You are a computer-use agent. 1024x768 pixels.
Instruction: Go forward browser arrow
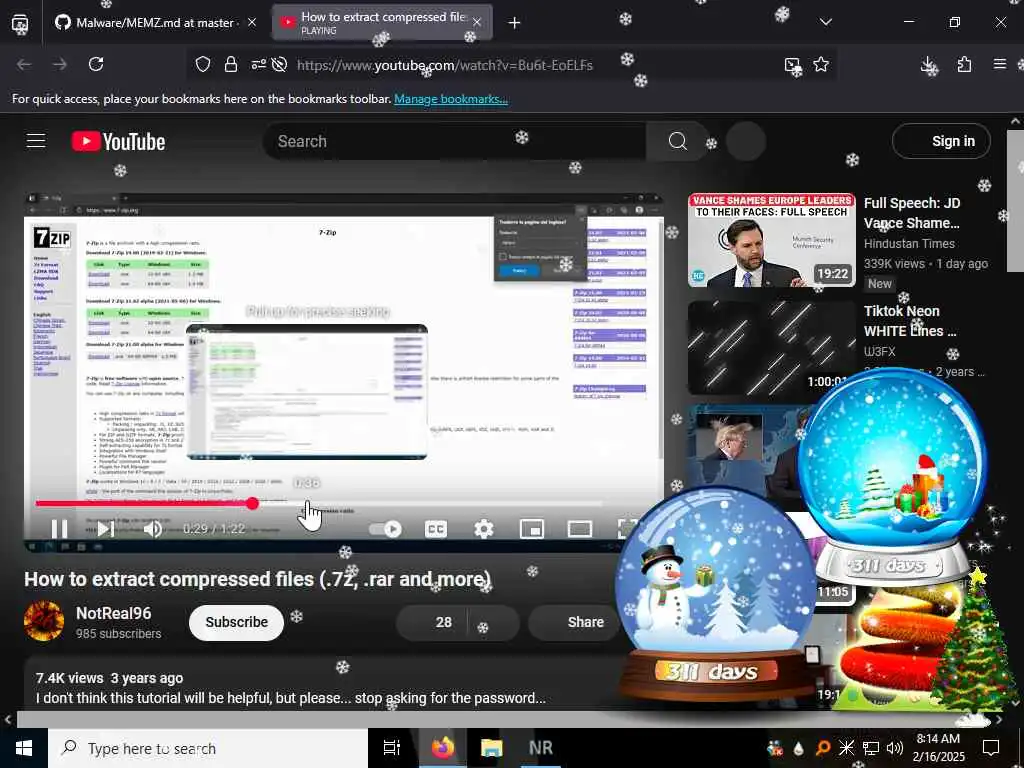[x=59, y=64]
